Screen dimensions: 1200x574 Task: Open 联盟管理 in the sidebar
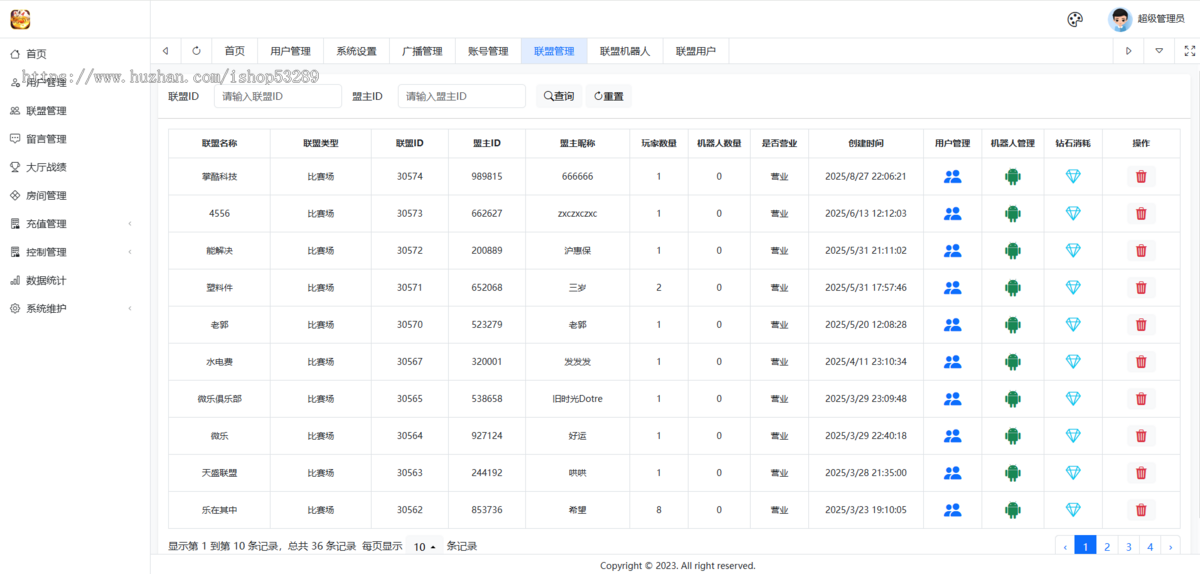[x=75, y=111]
